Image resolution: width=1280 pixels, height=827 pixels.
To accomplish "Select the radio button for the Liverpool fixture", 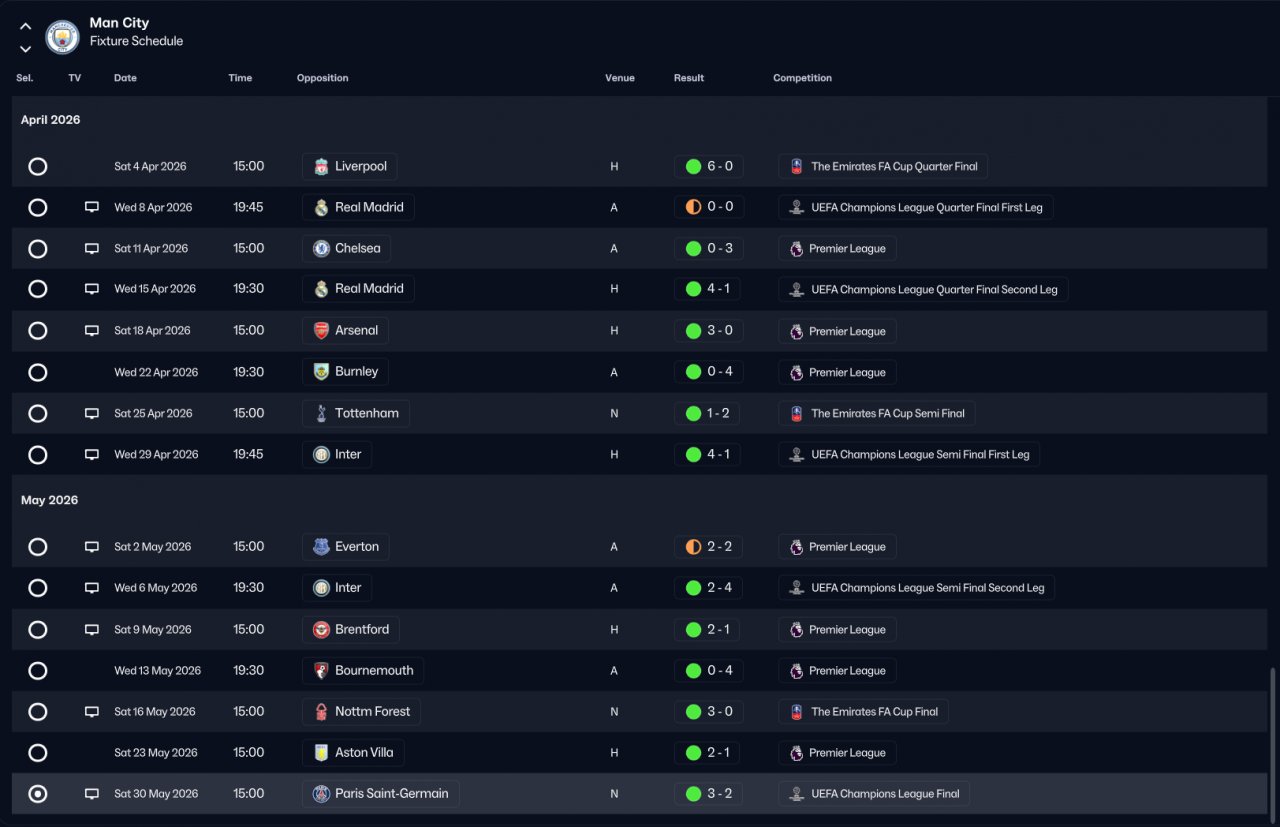I will tap(38, 166).
